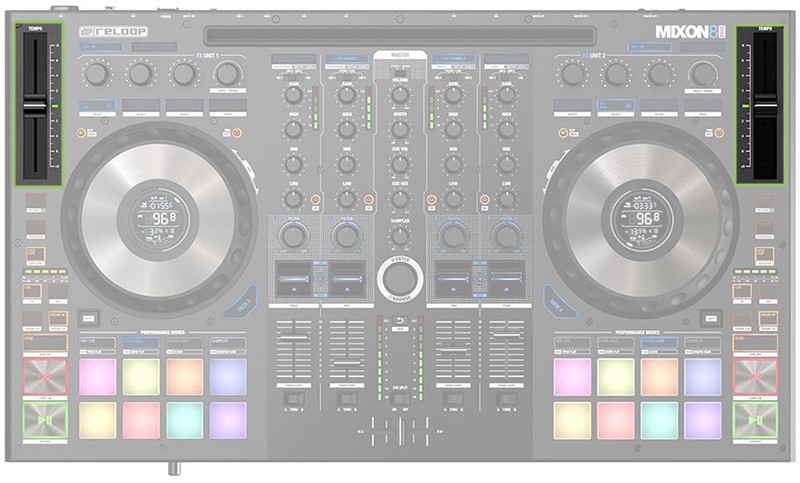Click the first FX UNIT 2 knob
800x483 pixels.
pos(572,74)
